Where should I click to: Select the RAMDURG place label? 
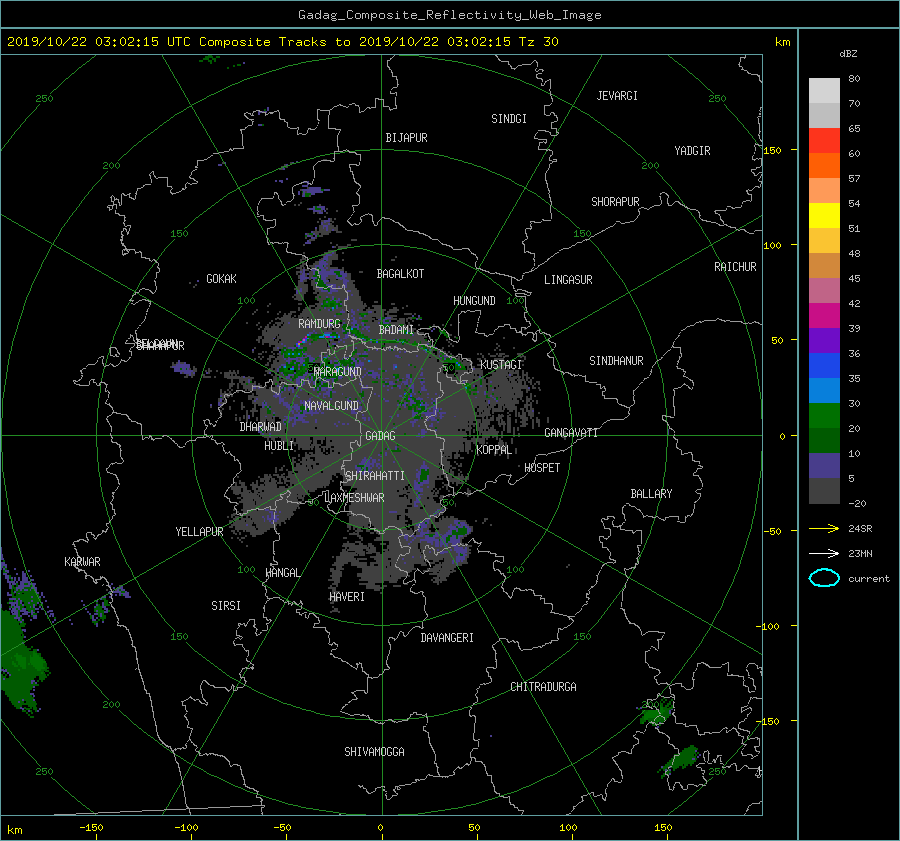tap(319, 324)
